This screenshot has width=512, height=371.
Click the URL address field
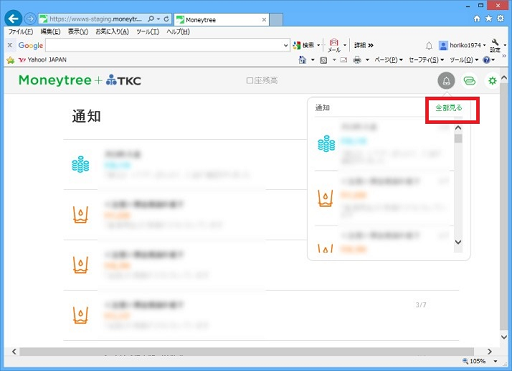pos(96,19)
